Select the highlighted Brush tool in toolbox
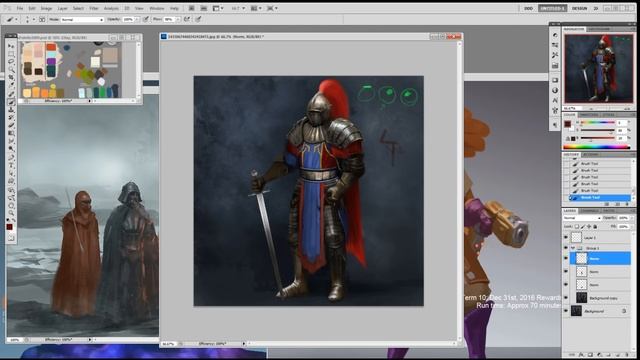The height and width of the screenshot is (360, 640). coord(11,102)
